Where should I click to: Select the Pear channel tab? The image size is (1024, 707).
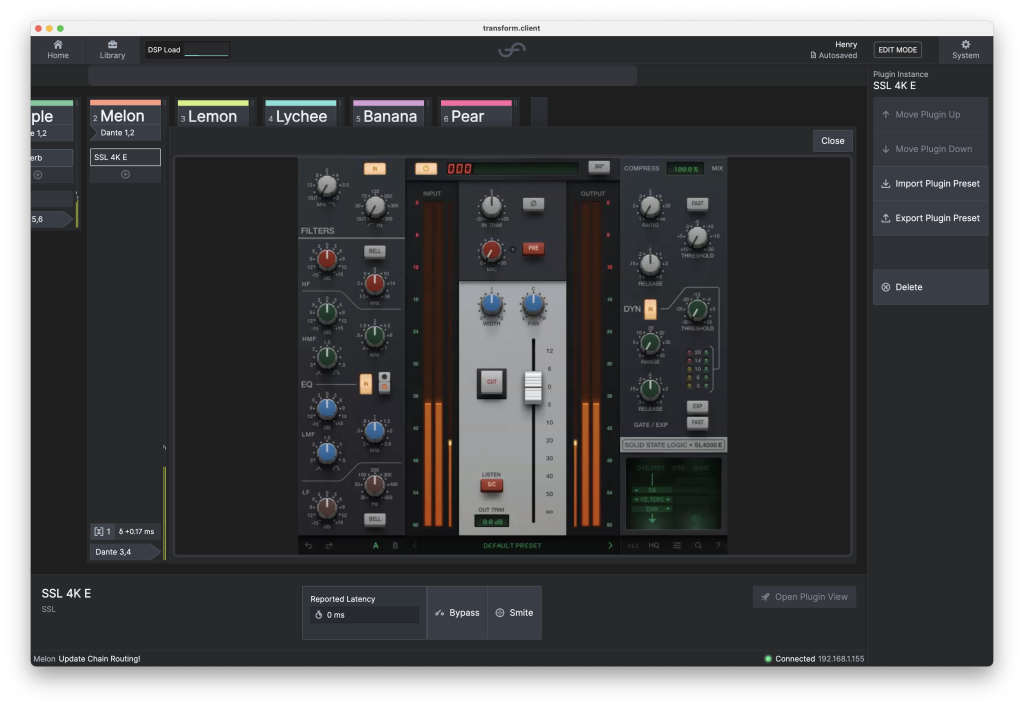click(x=474, y=114)
